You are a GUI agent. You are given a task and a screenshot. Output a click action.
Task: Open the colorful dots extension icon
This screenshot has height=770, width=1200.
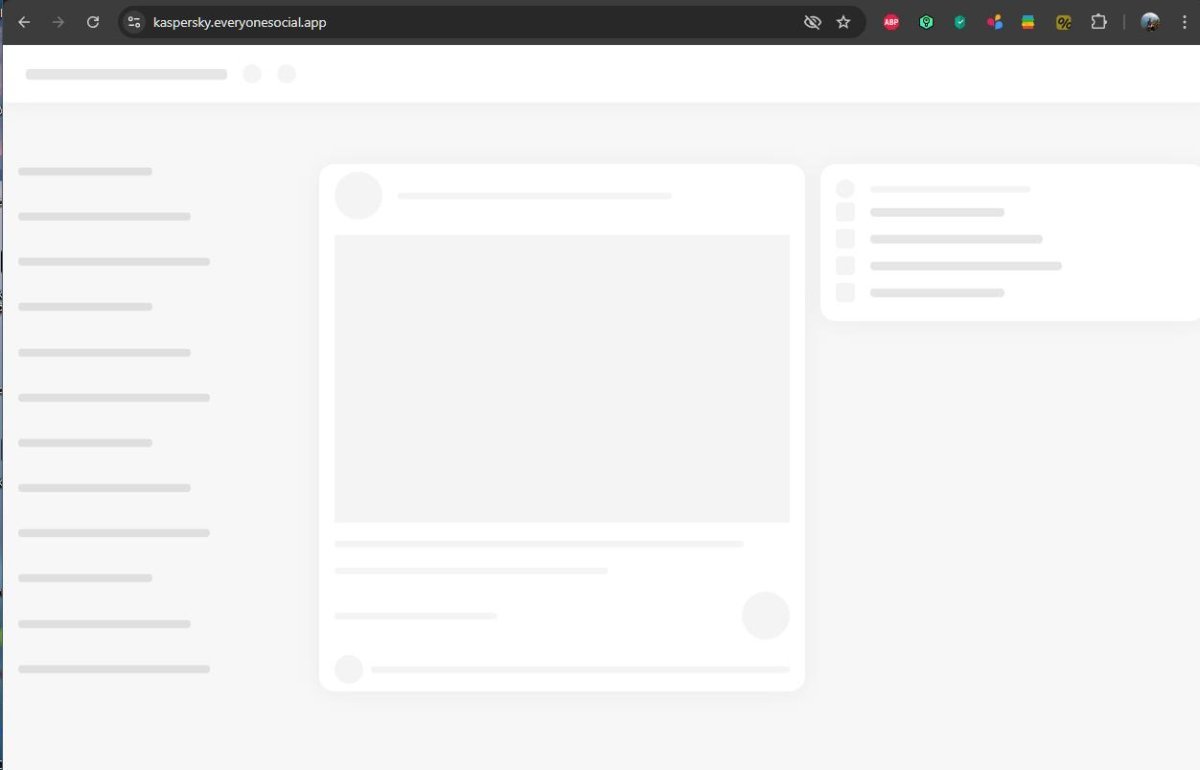(994, 22)
